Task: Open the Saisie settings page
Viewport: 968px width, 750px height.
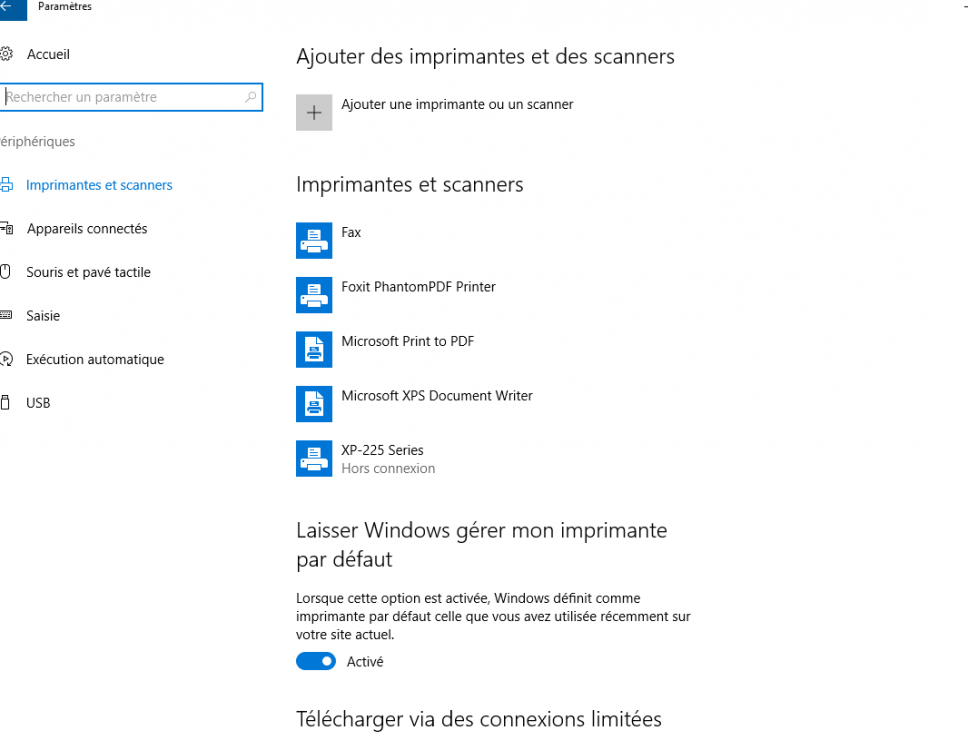Action: (43, 316)
